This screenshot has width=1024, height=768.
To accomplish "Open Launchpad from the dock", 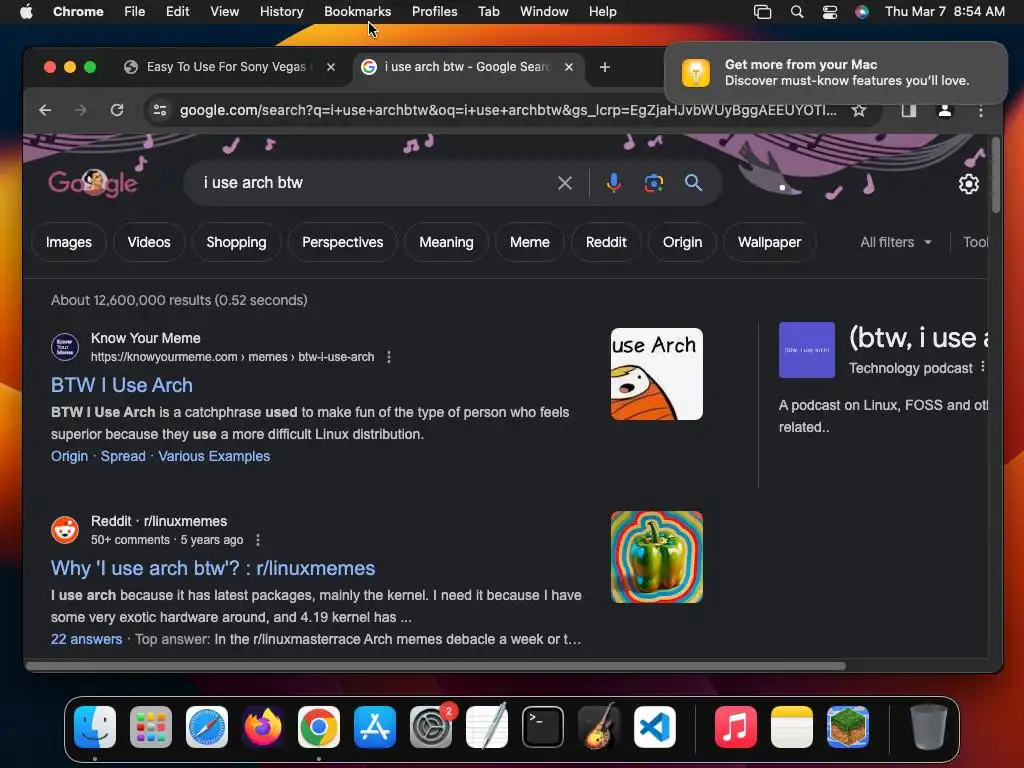I will pos(151,727).
